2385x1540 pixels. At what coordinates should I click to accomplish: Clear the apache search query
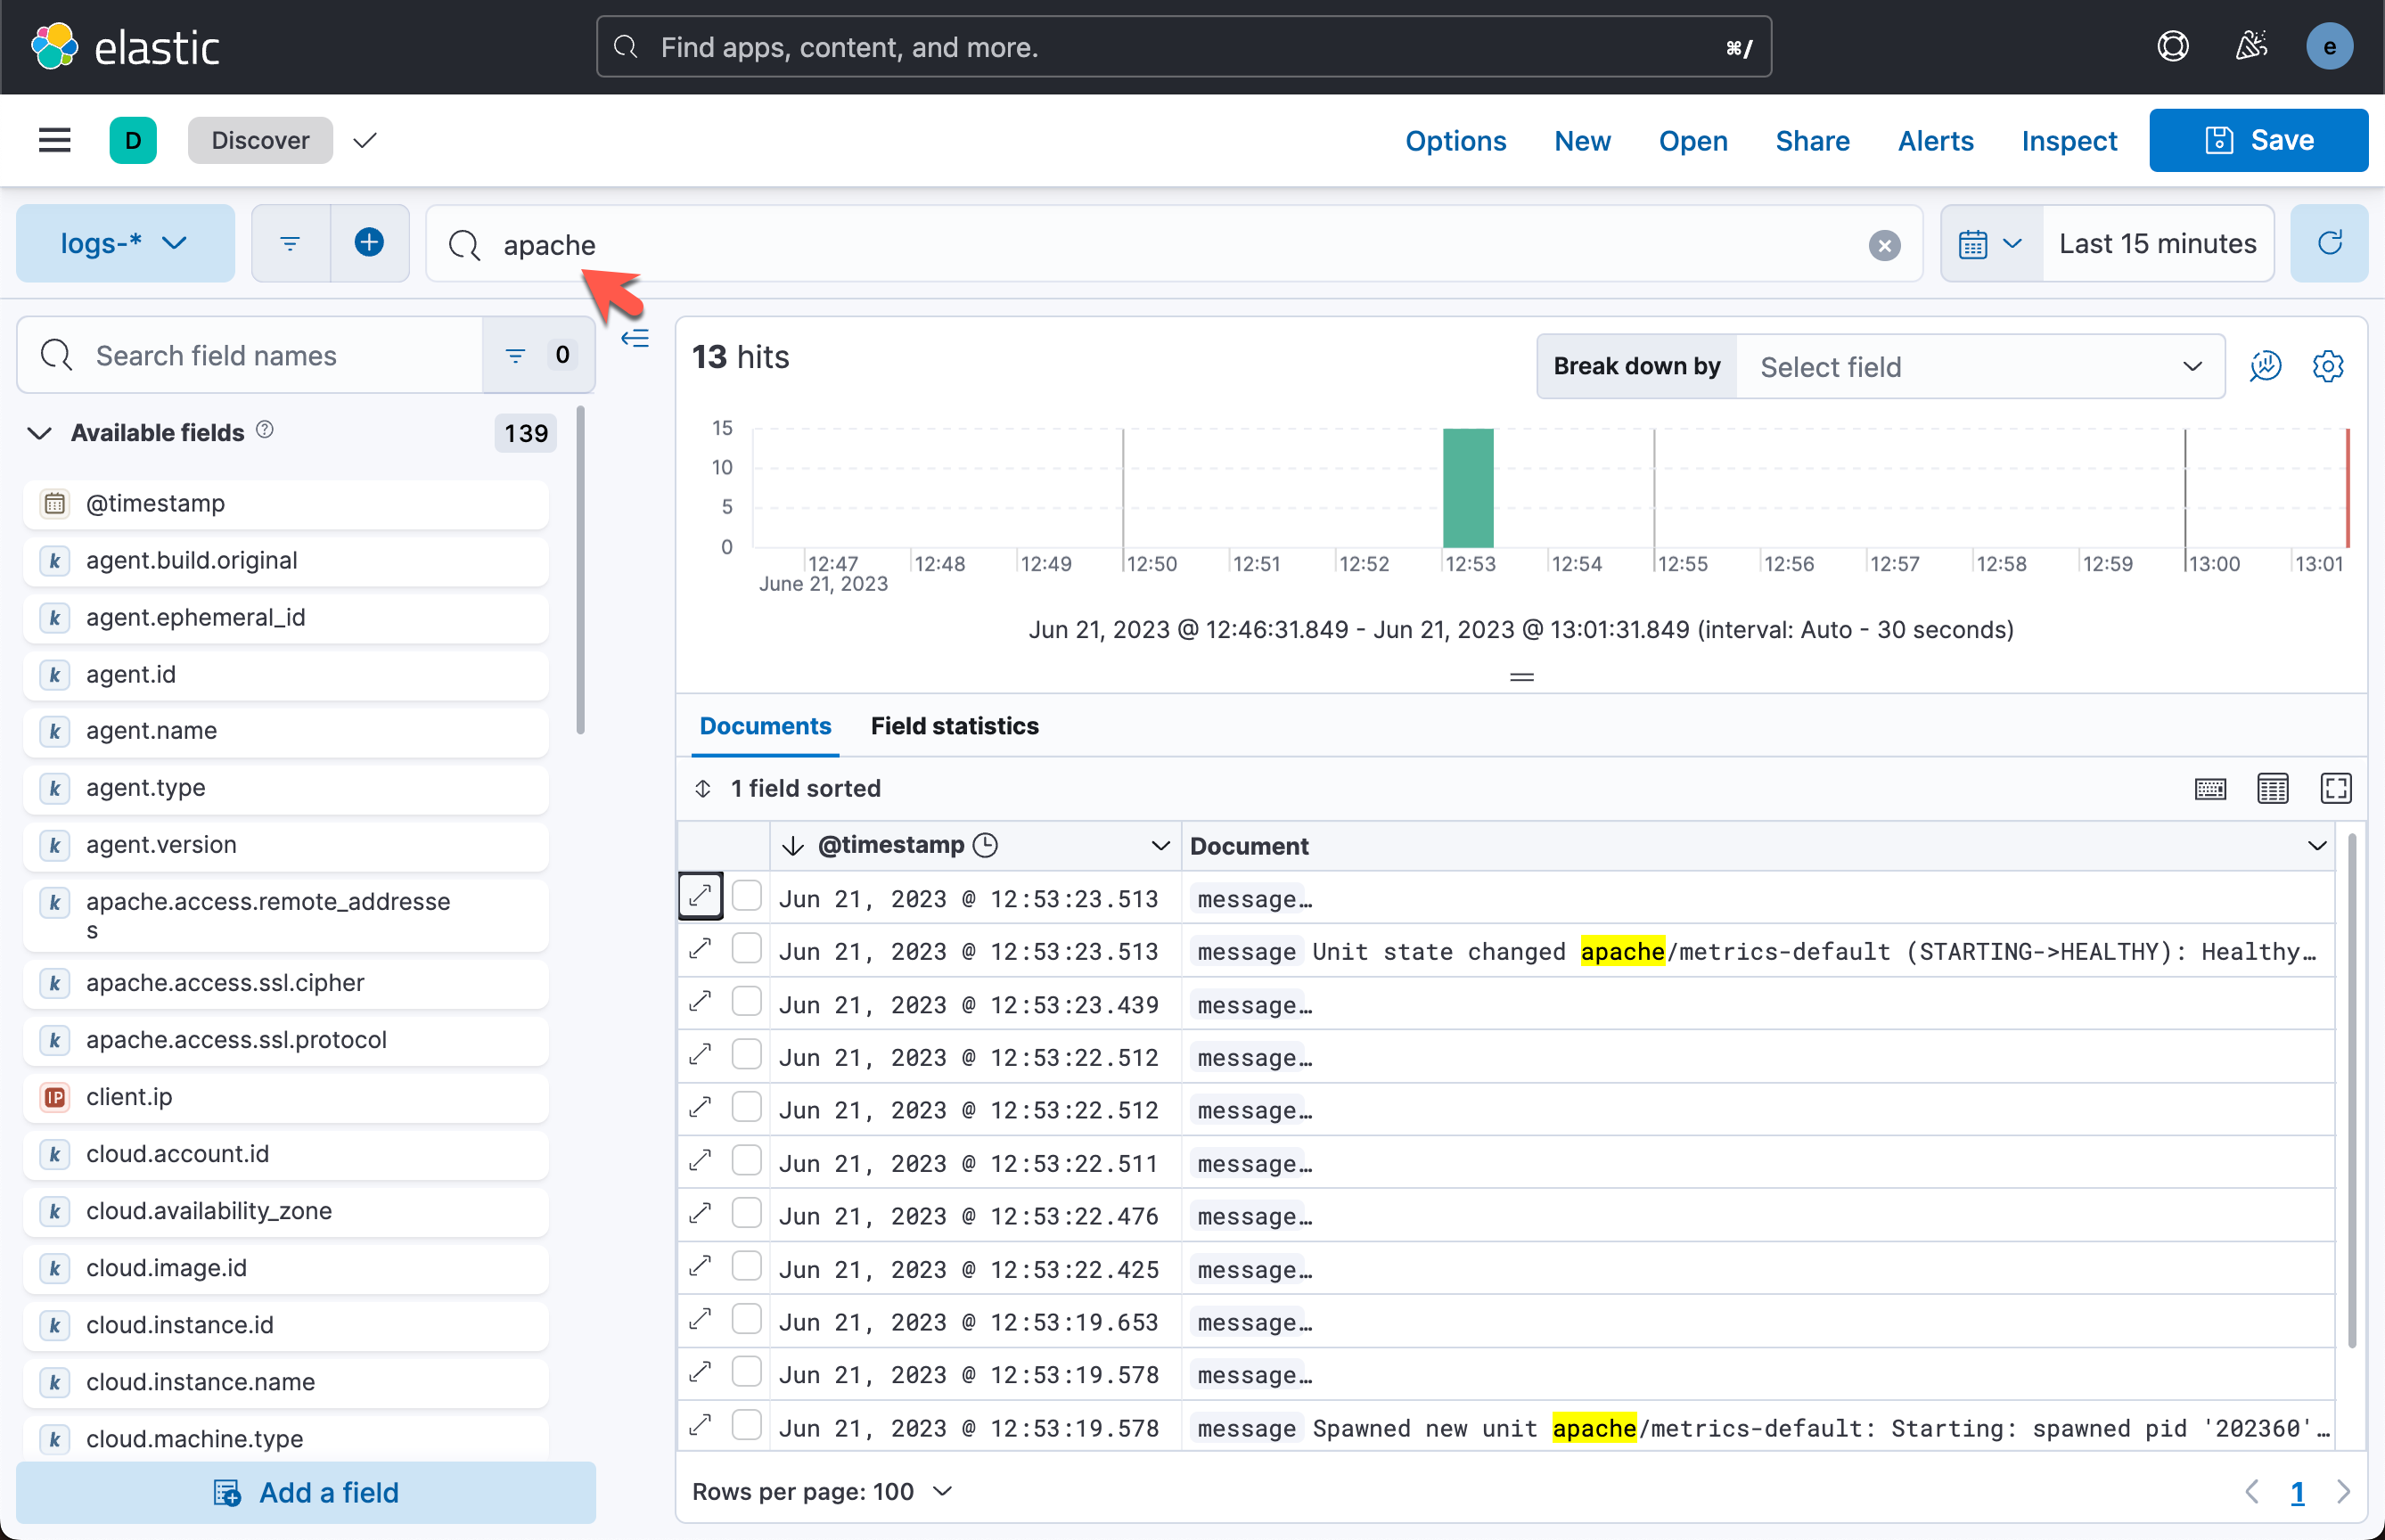1884,245
